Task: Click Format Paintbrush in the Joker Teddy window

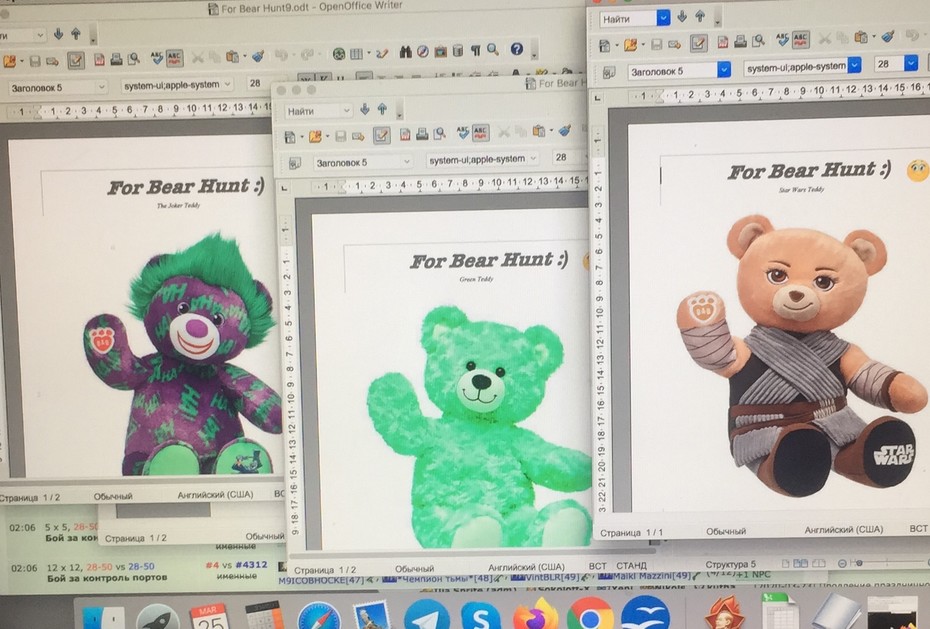Action: coord(257,56)
